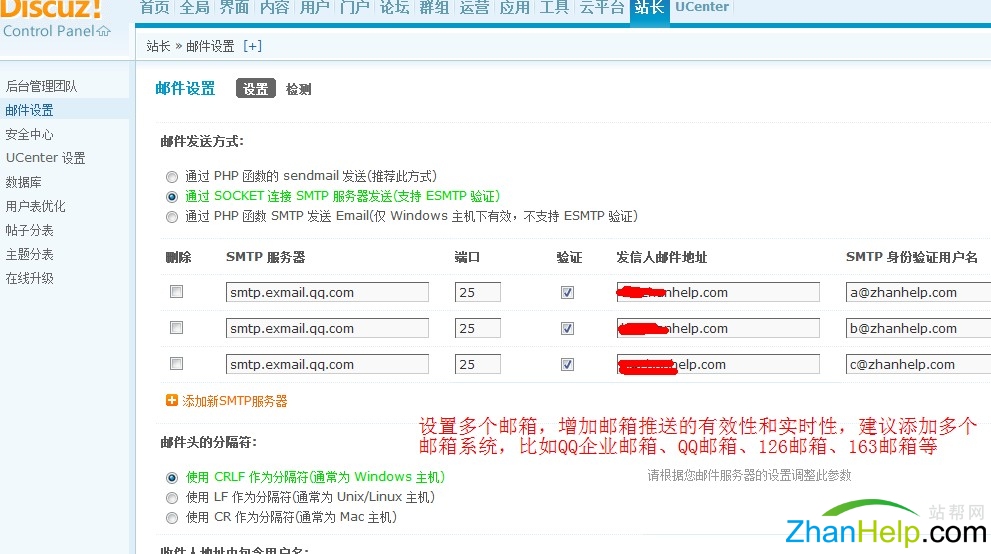Switch to the 检测 tab

(x=298, y=89)
